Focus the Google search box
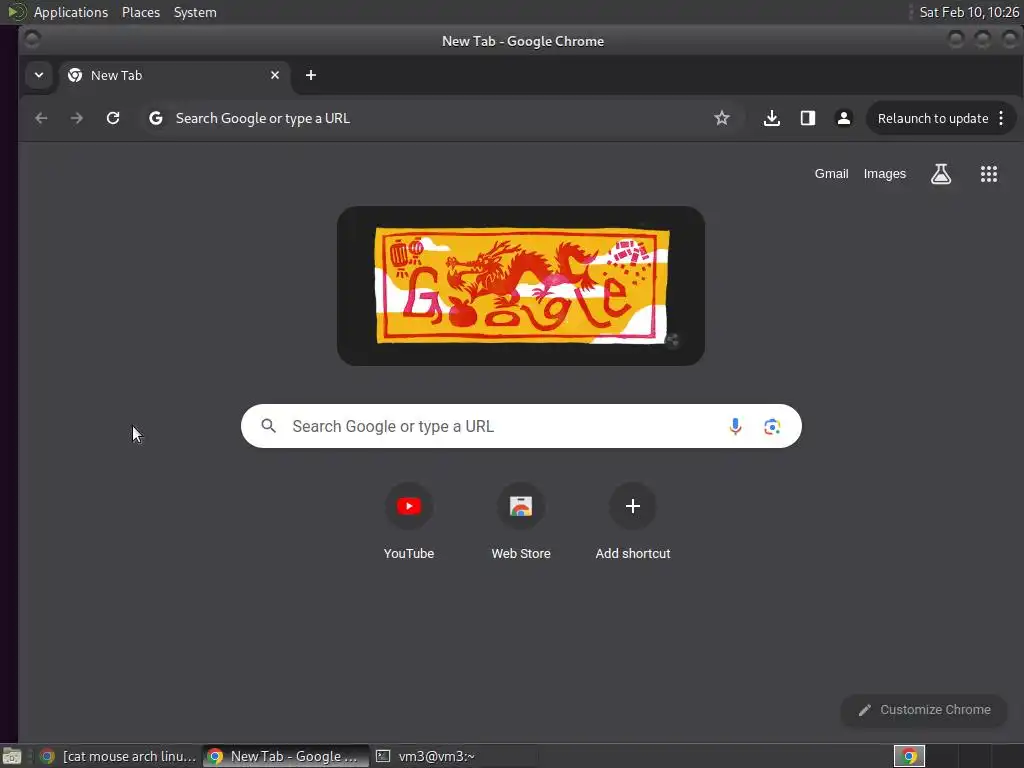 tap(521, 426)
